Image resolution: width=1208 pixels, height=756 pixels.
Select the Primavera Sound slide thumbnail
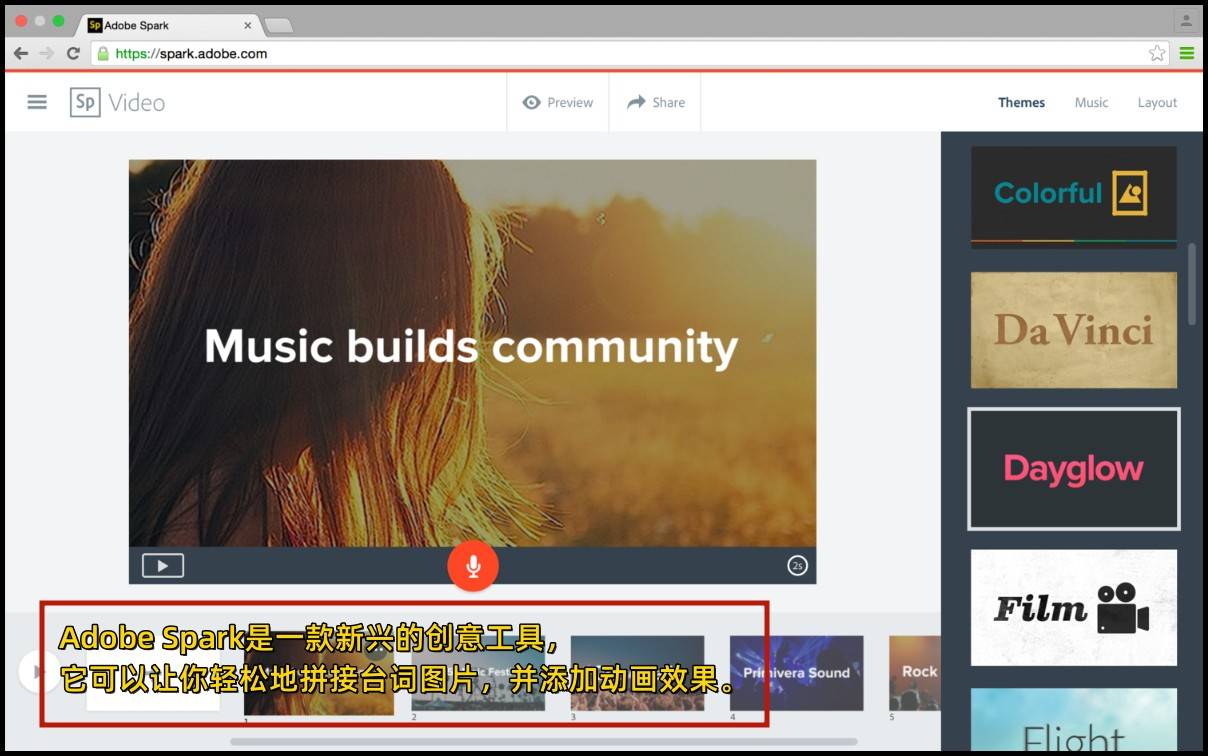pos(796,673)
